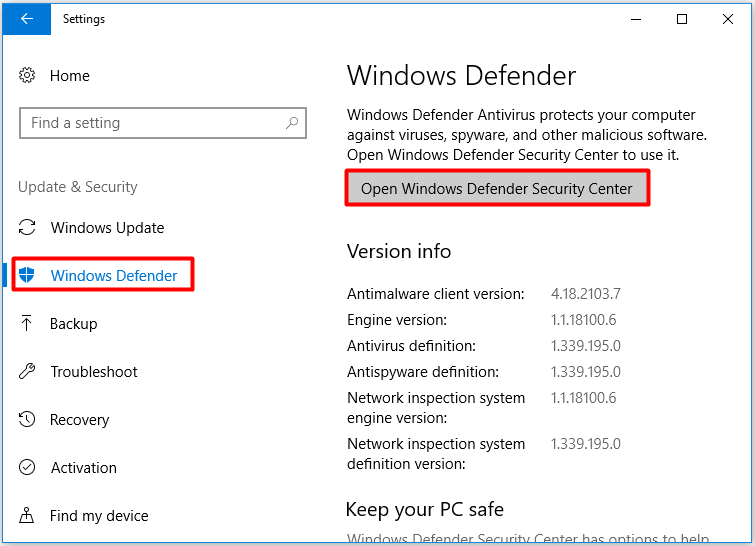Open the Home settings page
Screen dimensions: 755x546
[70, 76]
